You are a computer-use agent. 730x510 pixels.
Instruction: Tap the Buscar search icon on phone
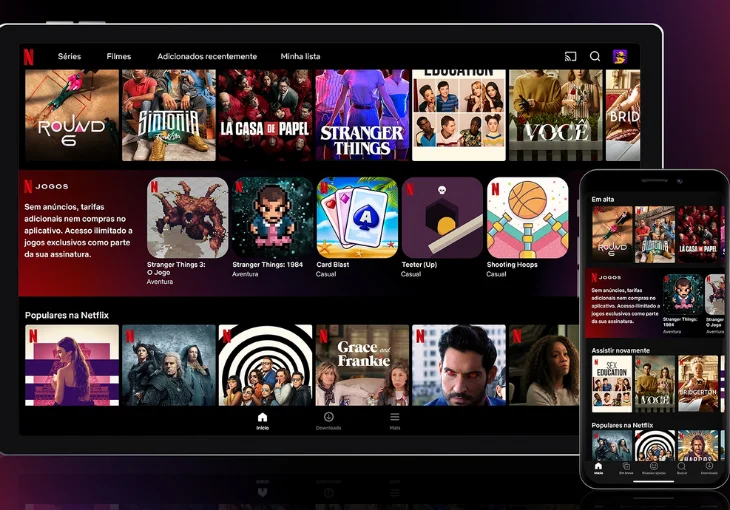click(x=682, y=466)
